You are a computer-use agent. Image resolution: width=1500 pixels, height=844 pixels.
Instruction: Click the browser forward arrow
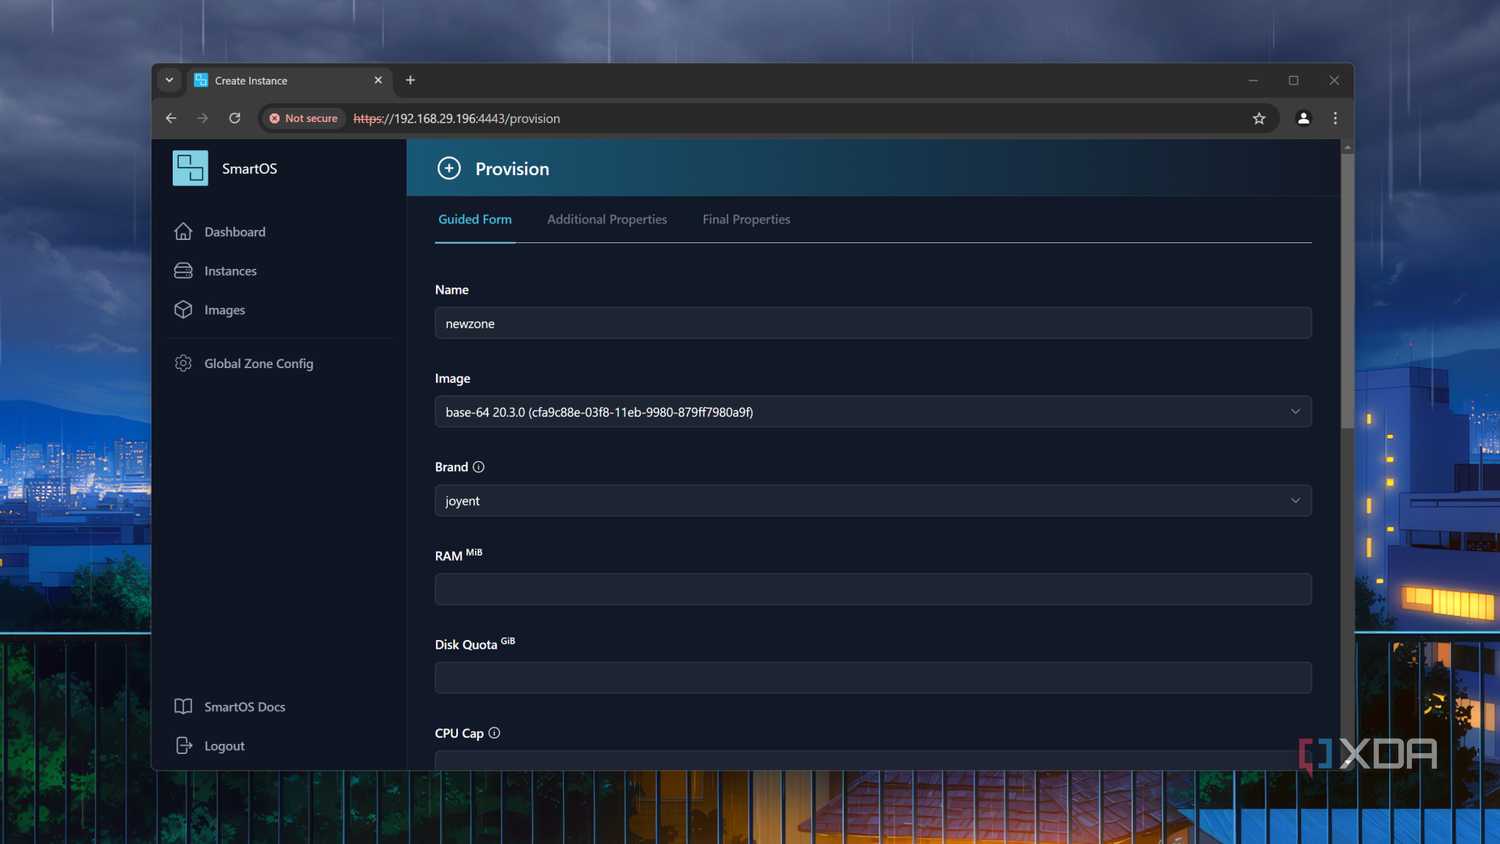203,118
